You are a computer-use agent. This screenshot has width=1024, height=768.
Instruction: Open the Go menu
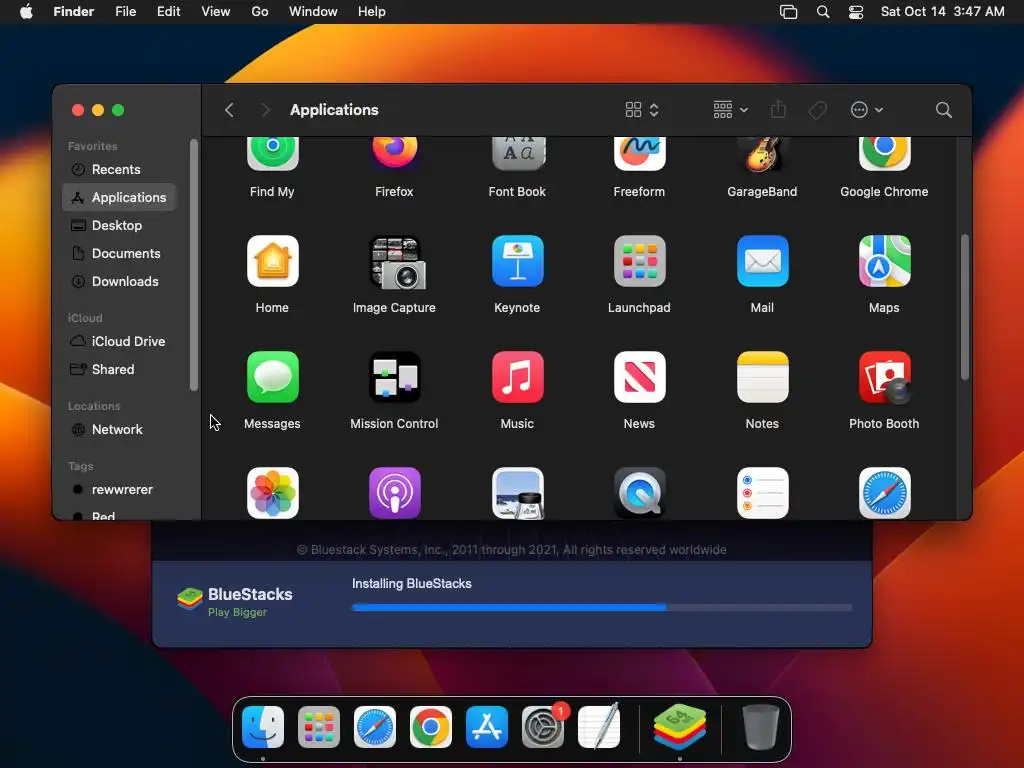260,12
